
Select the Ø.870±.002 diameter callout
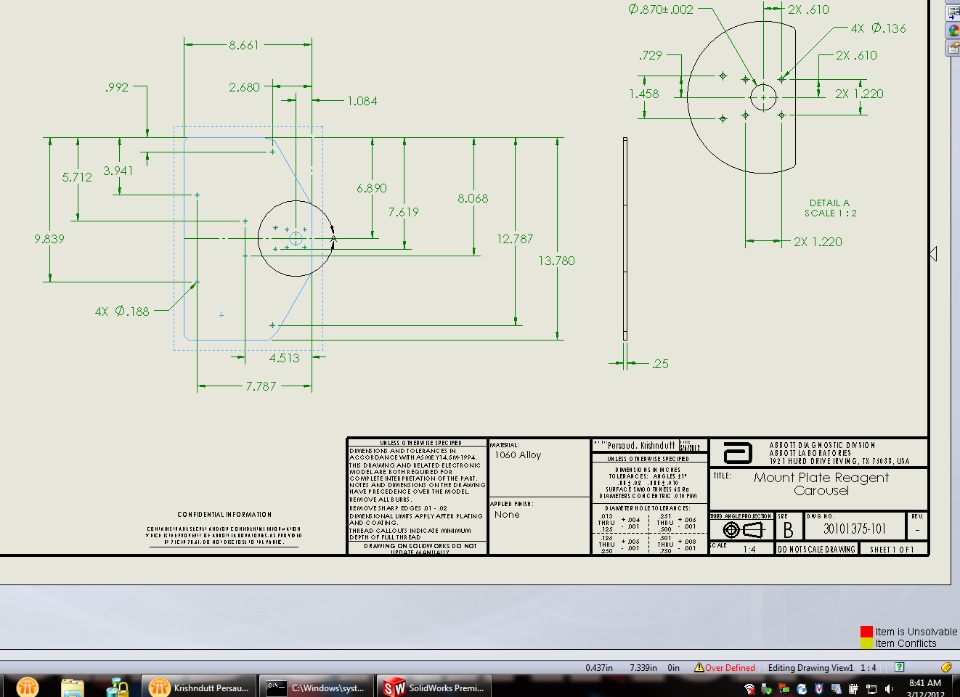[661, 9]
